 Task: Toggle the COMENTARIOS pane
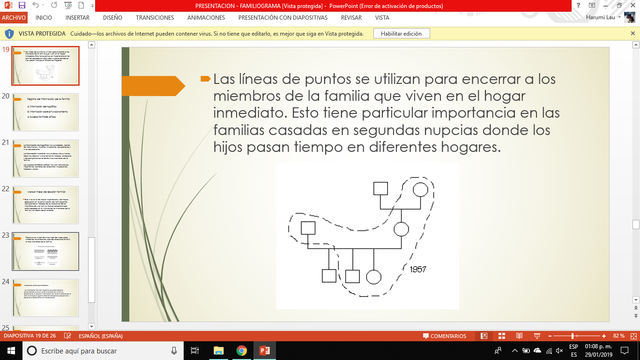pos(444,336)
